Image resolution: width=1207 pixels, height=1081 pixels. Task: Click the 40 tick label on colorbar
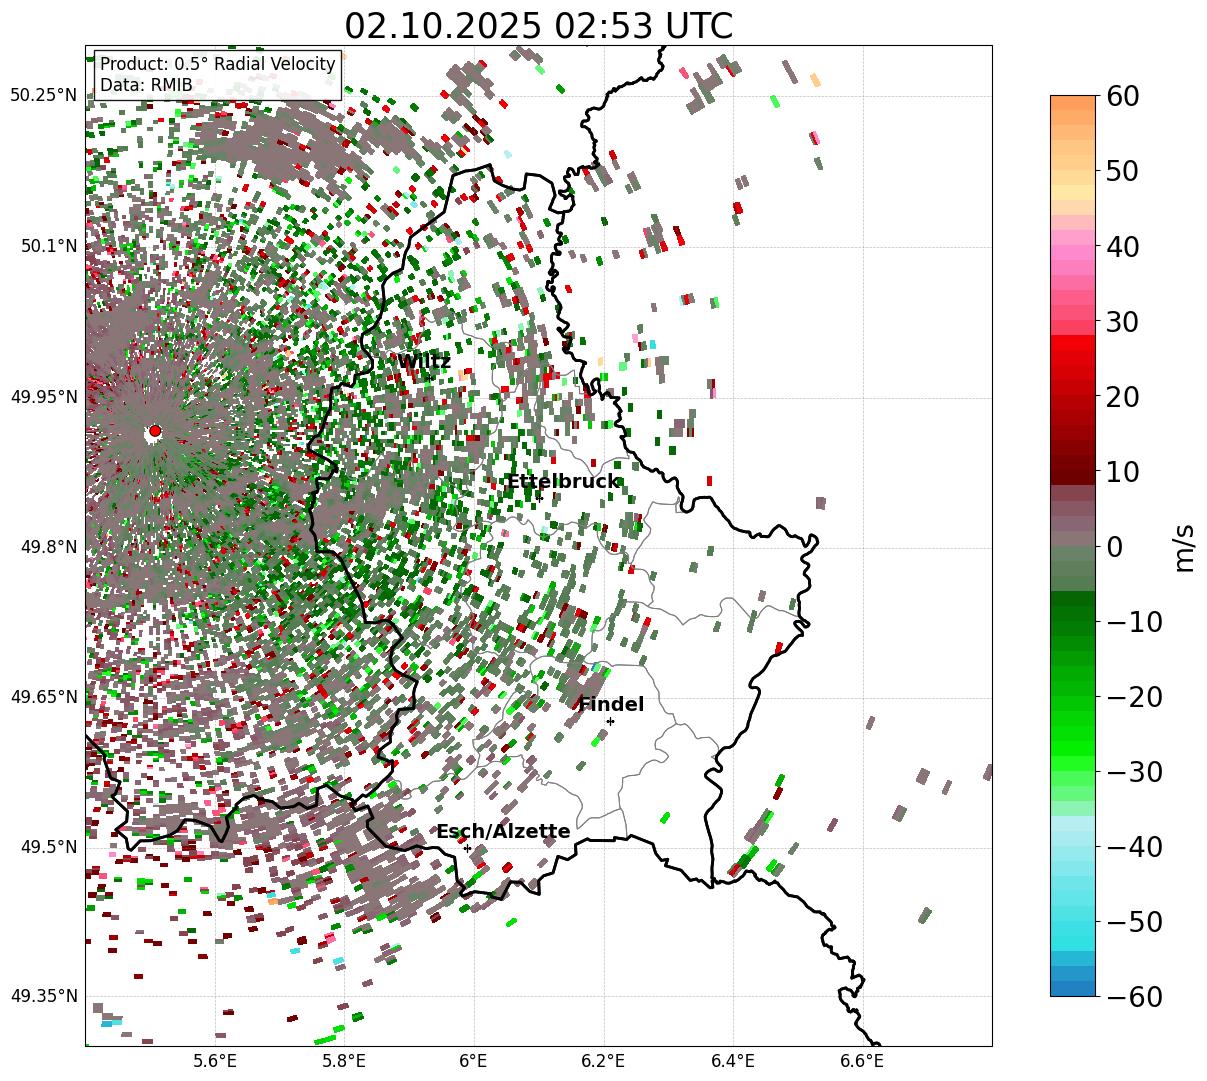tap(1125, 246)
